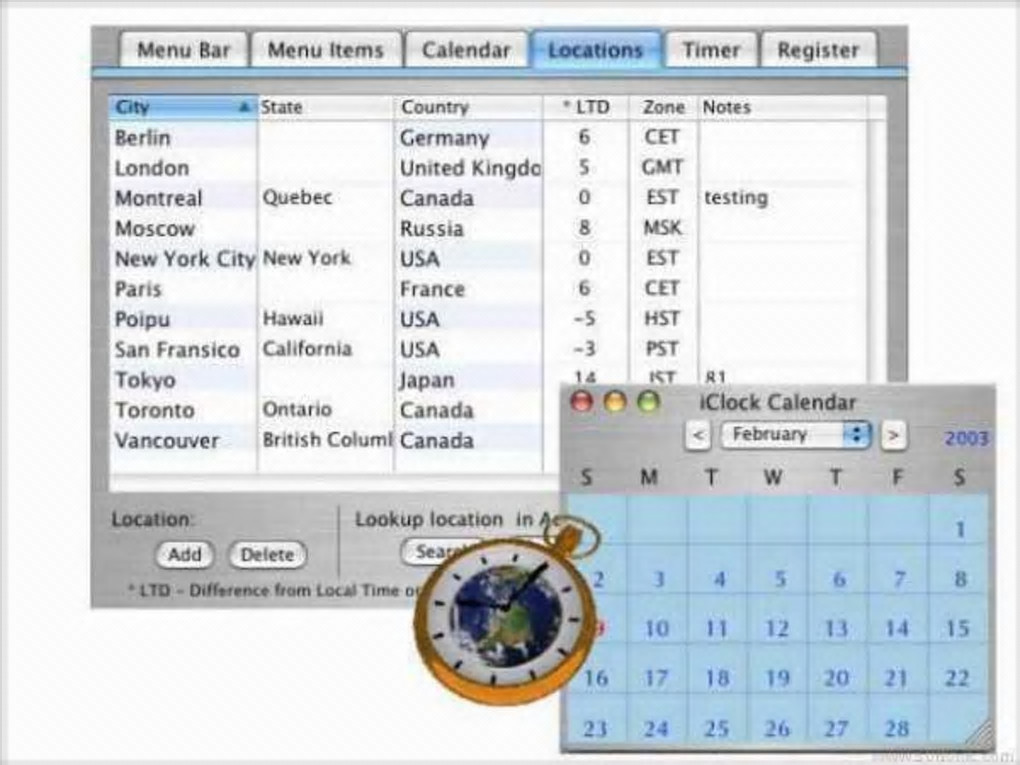Select February 12 in the calendar
Viewport: 1020px width, 765px height.
click(778, 620)
